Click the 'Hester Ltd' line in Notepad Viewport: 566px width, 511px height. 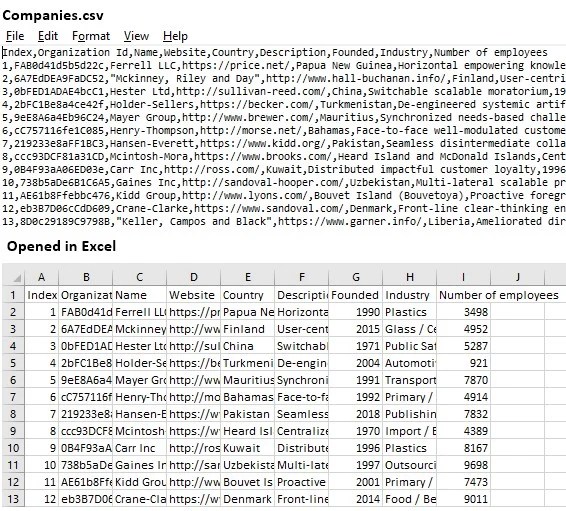(x=284, y=92)
